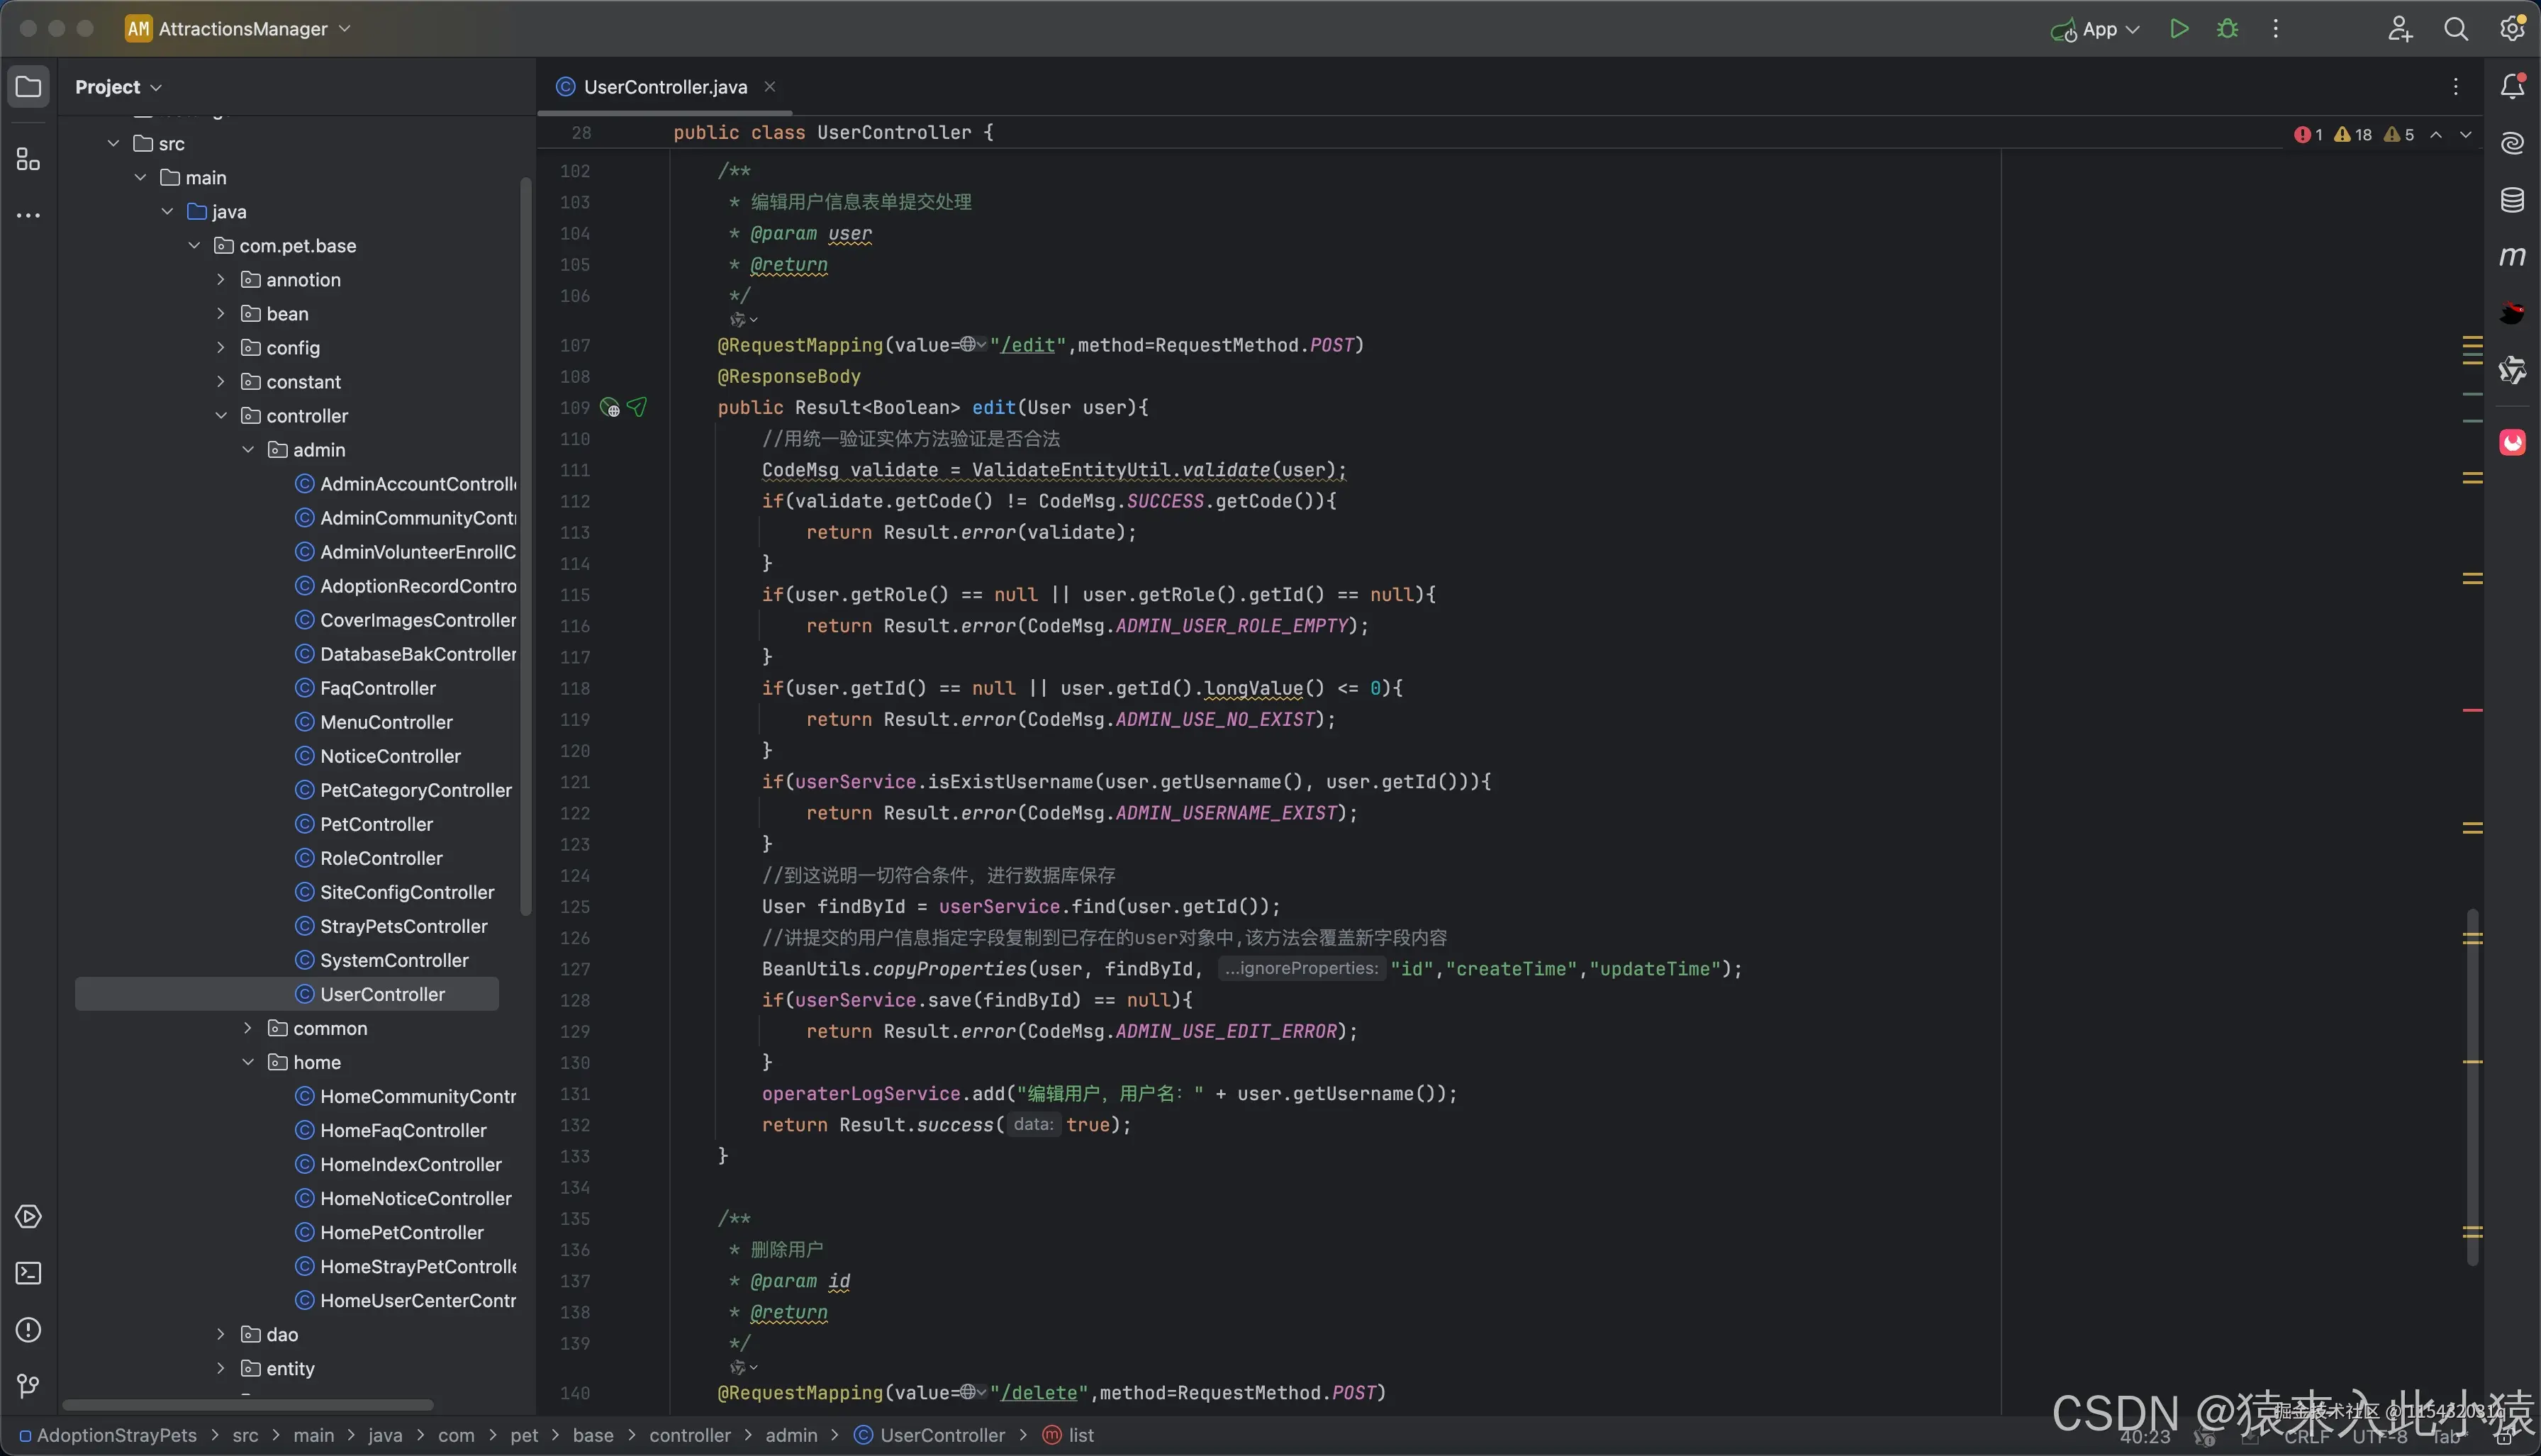Open the Project view selector dropdown
The width and height of the screenshot is (2541, 1456).
coord(118,87)
